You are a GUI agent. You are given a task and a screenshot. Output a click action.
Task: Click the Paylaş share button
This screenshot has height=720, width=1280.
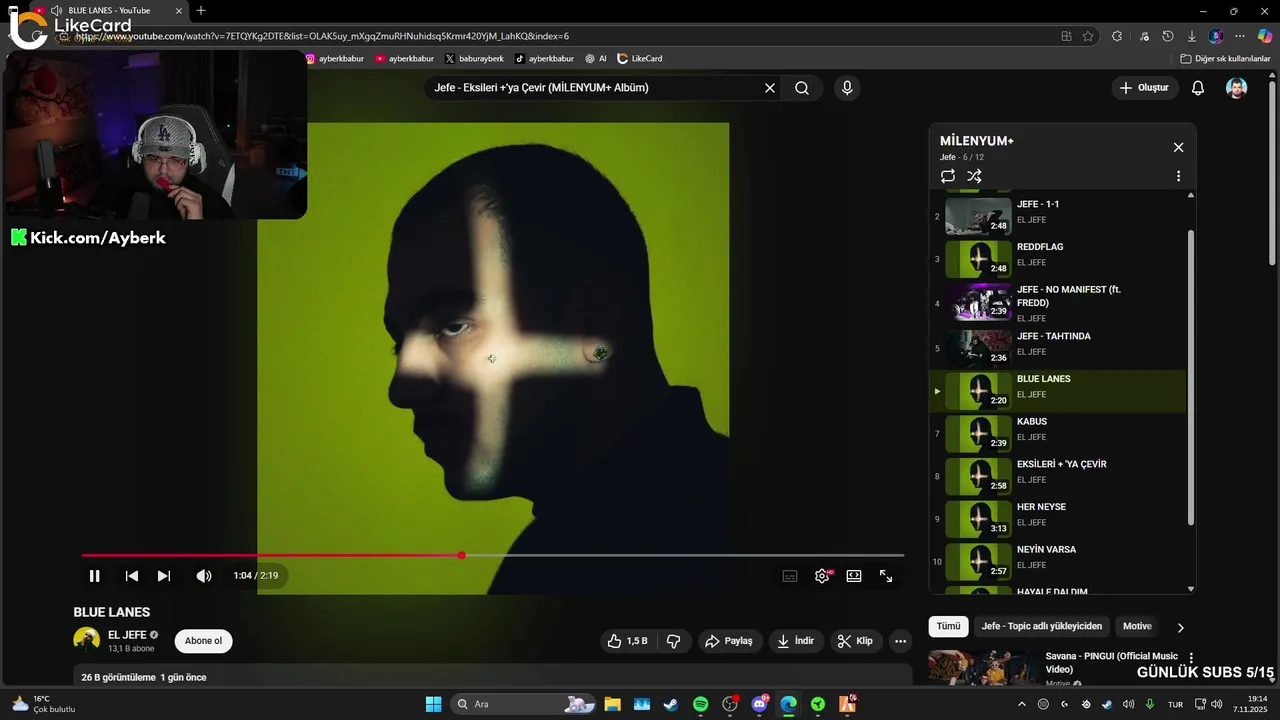click(x=729, y=641)
